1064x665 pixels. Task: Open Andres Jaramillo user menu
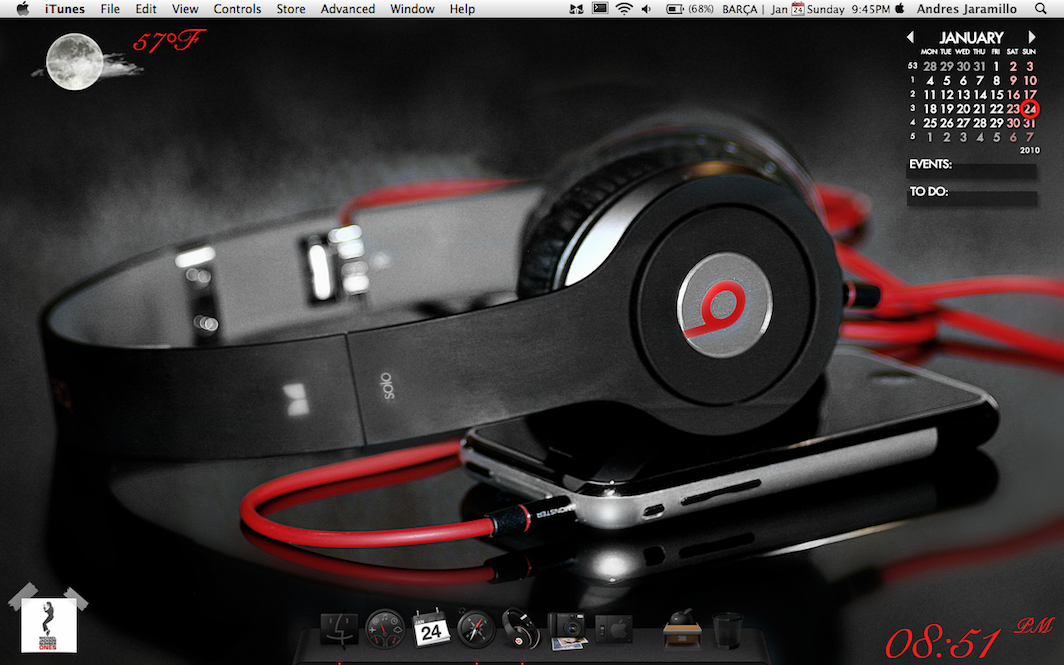(966, 9)
